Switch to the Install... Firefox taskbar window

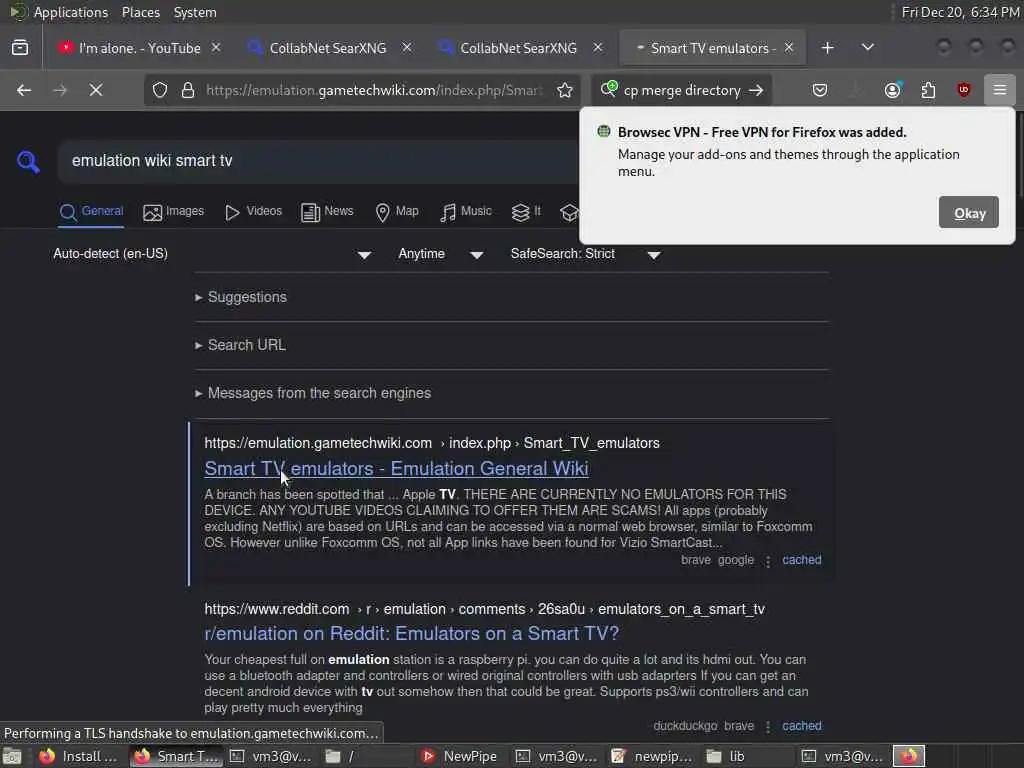(x=78, y=756)
